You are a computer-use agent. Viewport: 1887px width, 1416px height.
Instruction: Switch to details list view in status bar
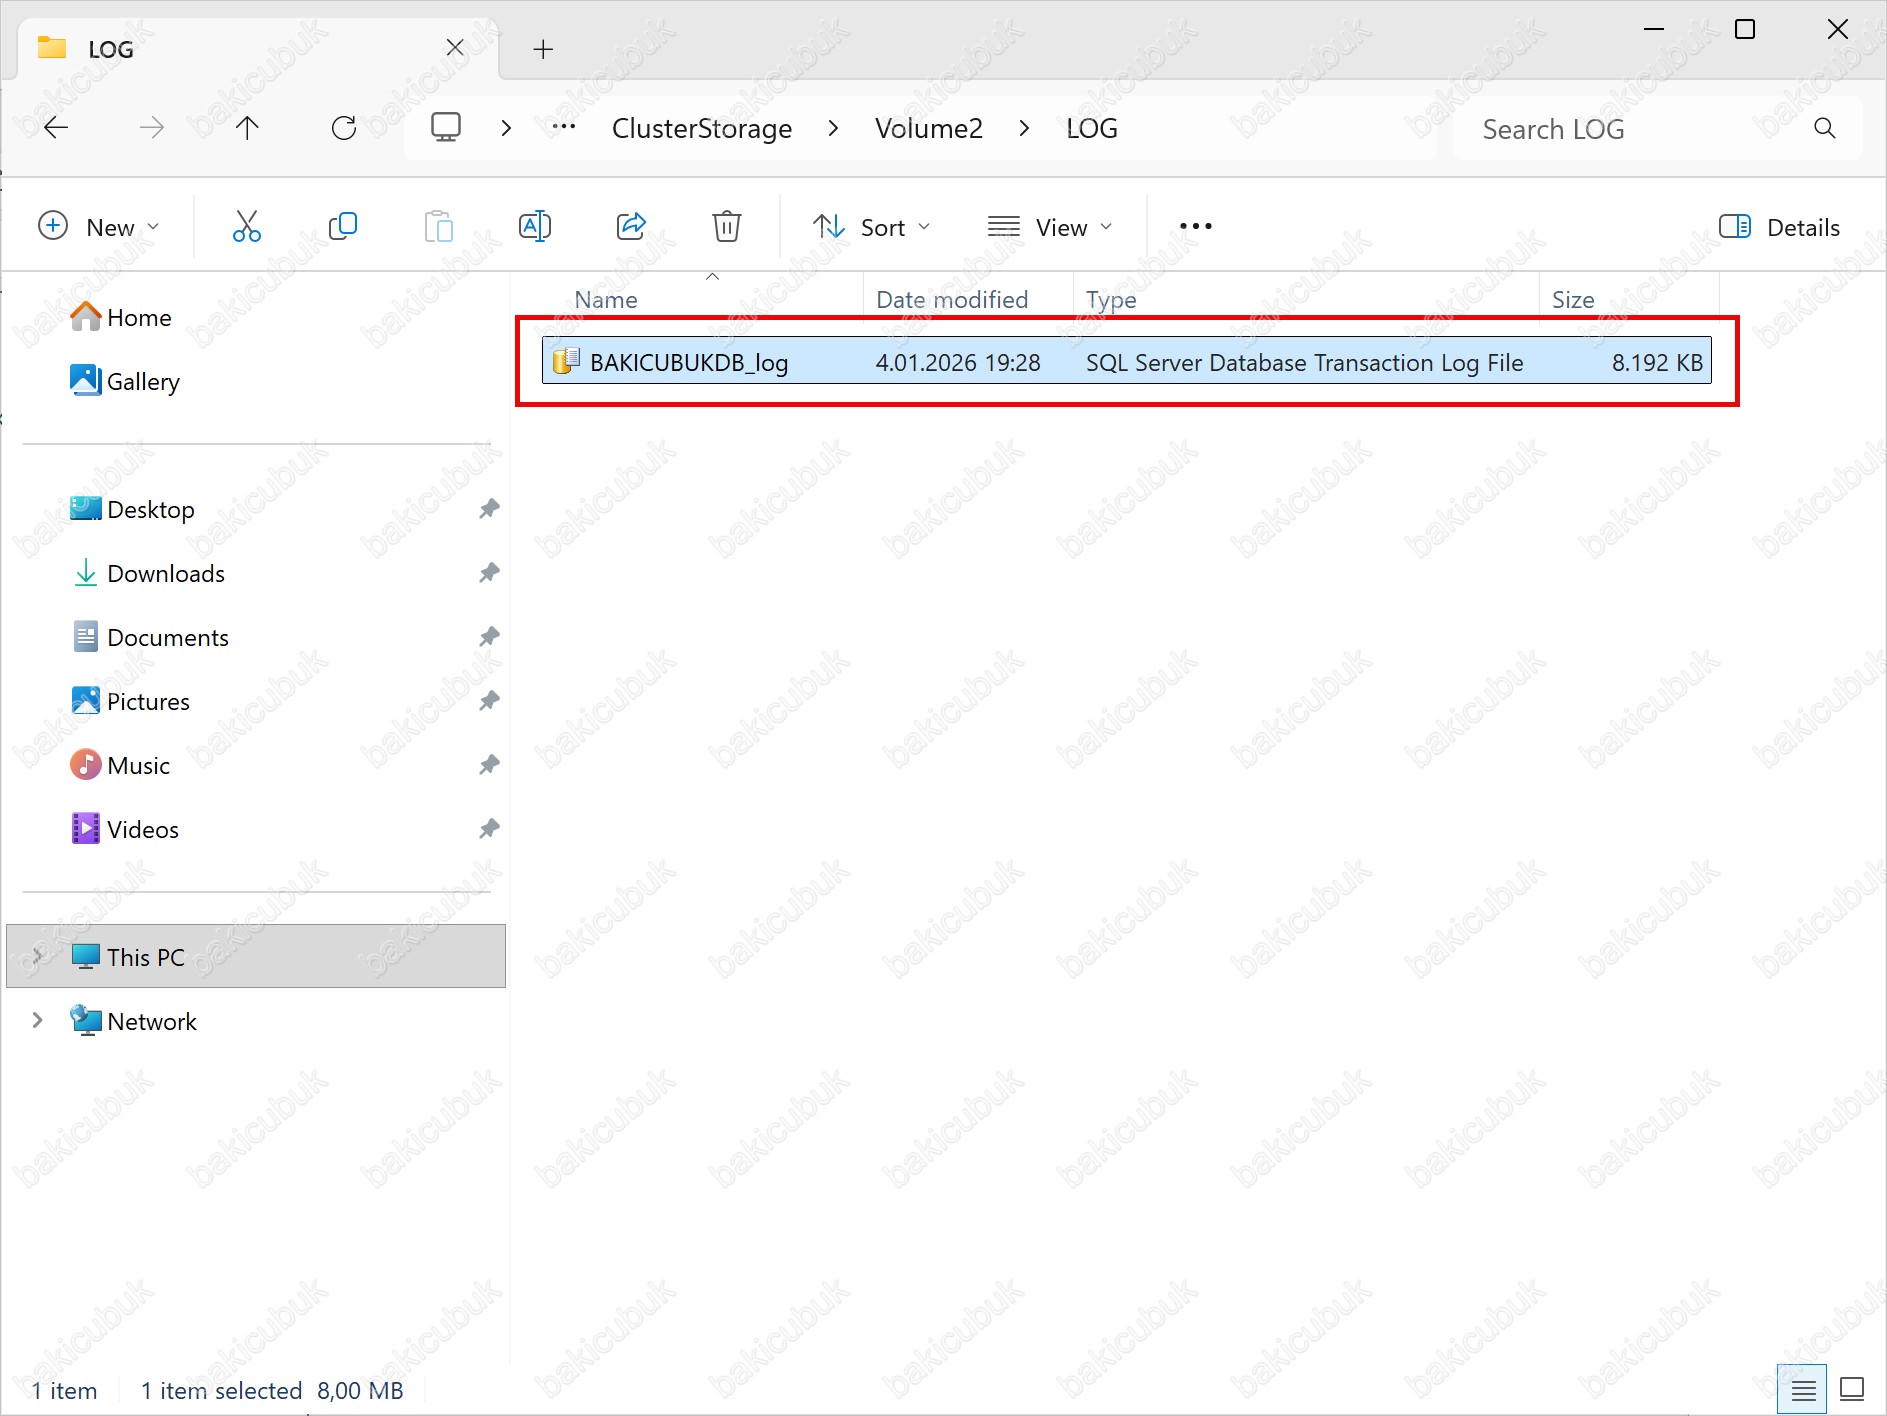1802,1389
